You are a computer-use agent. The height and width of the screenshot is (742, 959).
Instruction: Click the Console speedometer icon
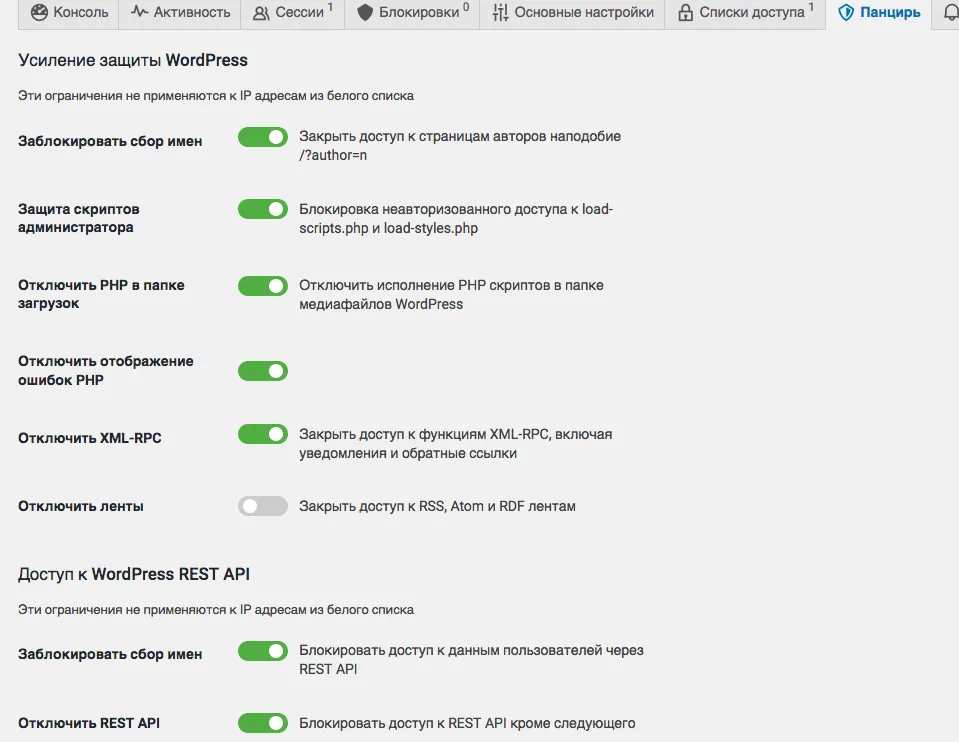pos(39,12)
